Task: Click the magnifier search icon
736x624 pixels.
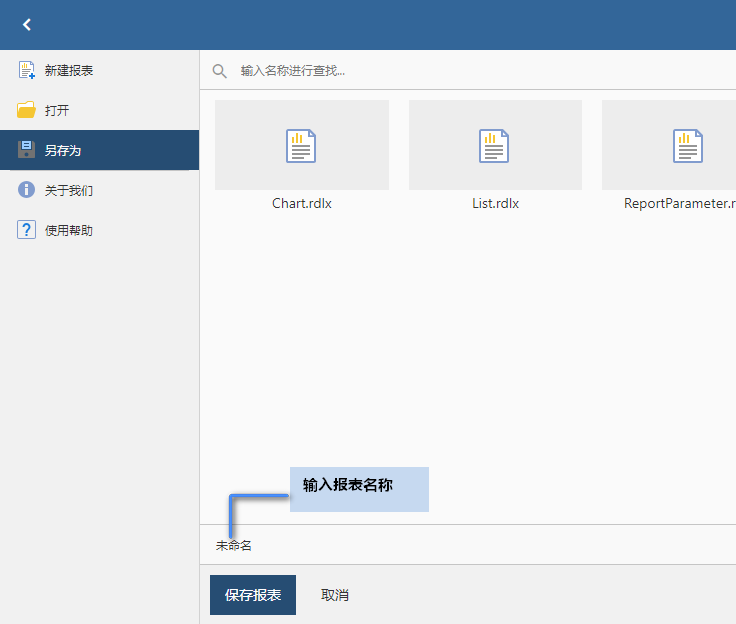Action: [x=219, y=71]
